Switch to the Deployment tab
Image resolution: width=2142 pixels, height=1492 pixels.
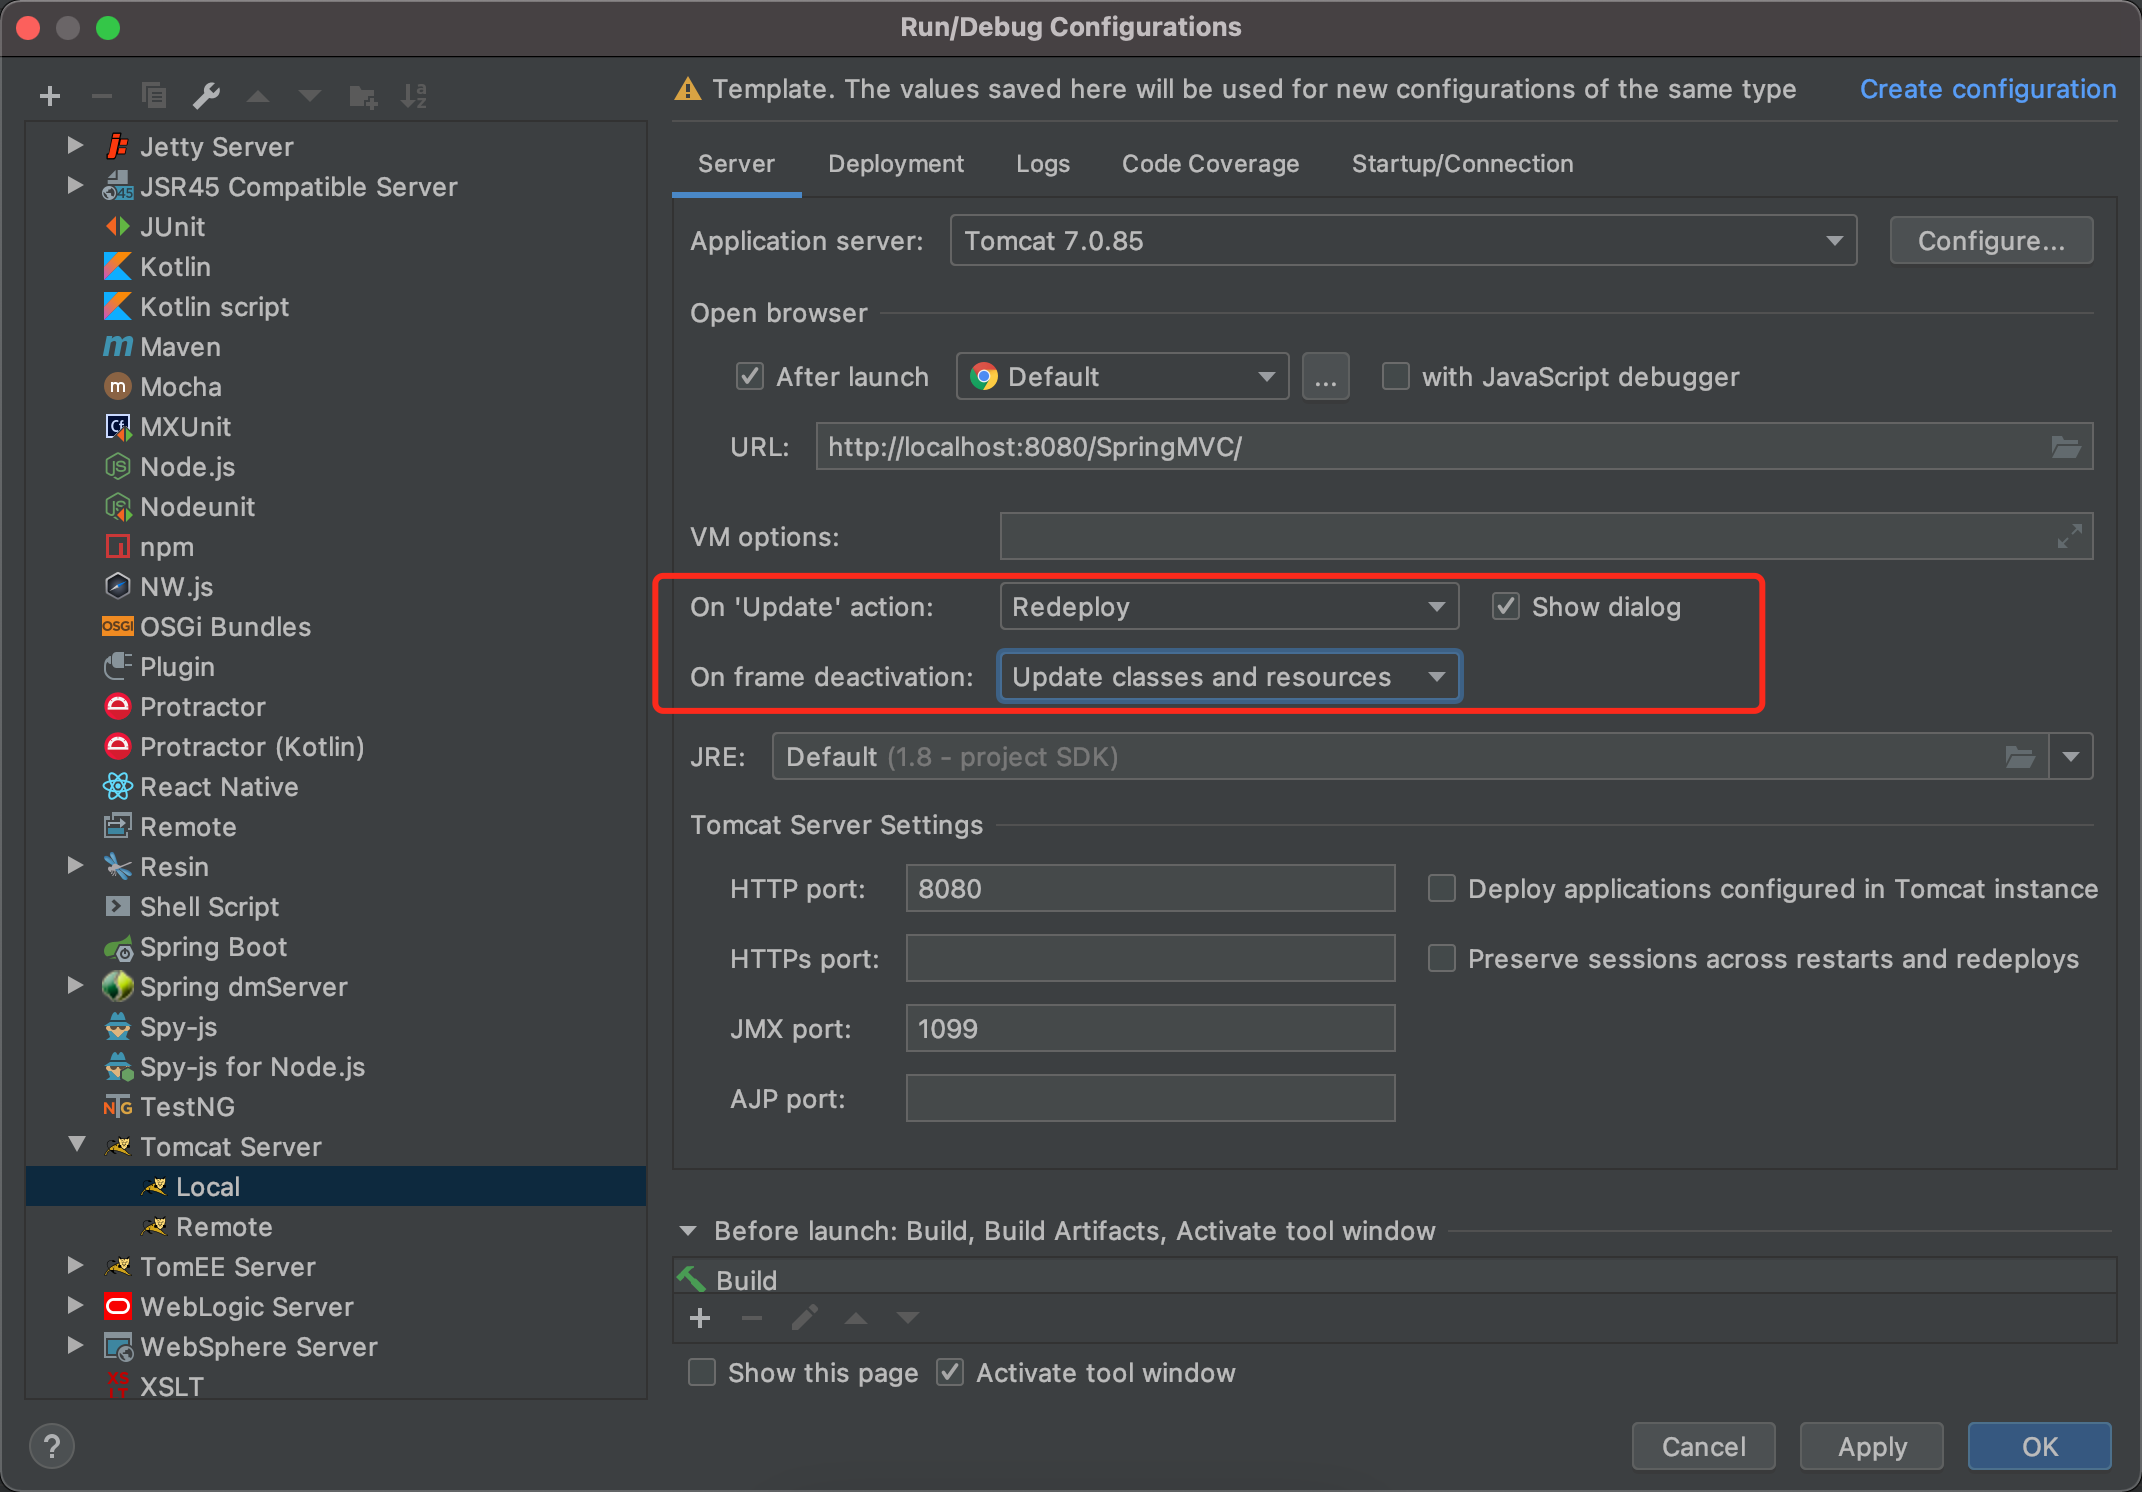pyautogui.click(x=896, y=164)
